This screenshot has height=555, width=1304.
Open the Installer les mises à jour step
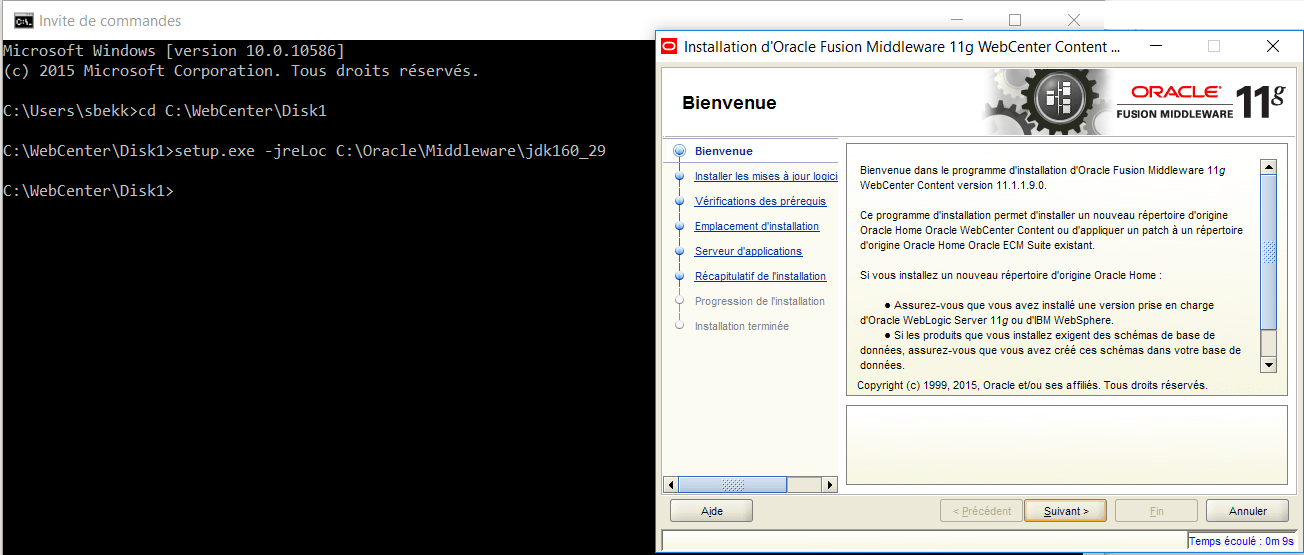(x=765, y=176)
